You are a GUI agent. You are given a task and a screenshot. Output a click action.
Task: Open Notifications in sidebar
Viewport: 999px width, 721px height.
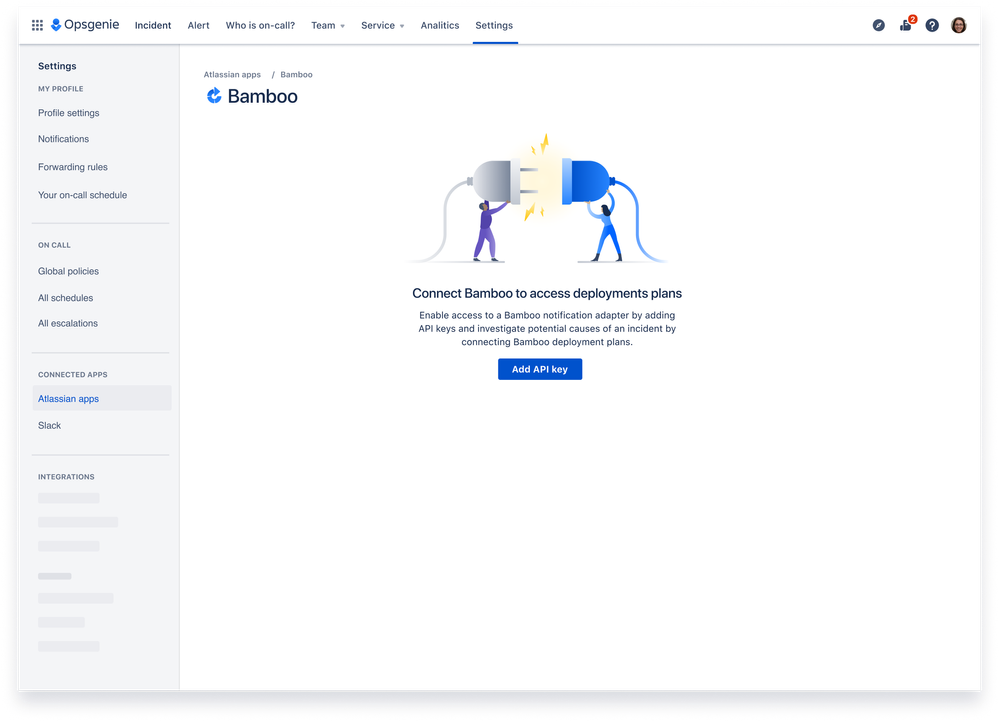63,139
